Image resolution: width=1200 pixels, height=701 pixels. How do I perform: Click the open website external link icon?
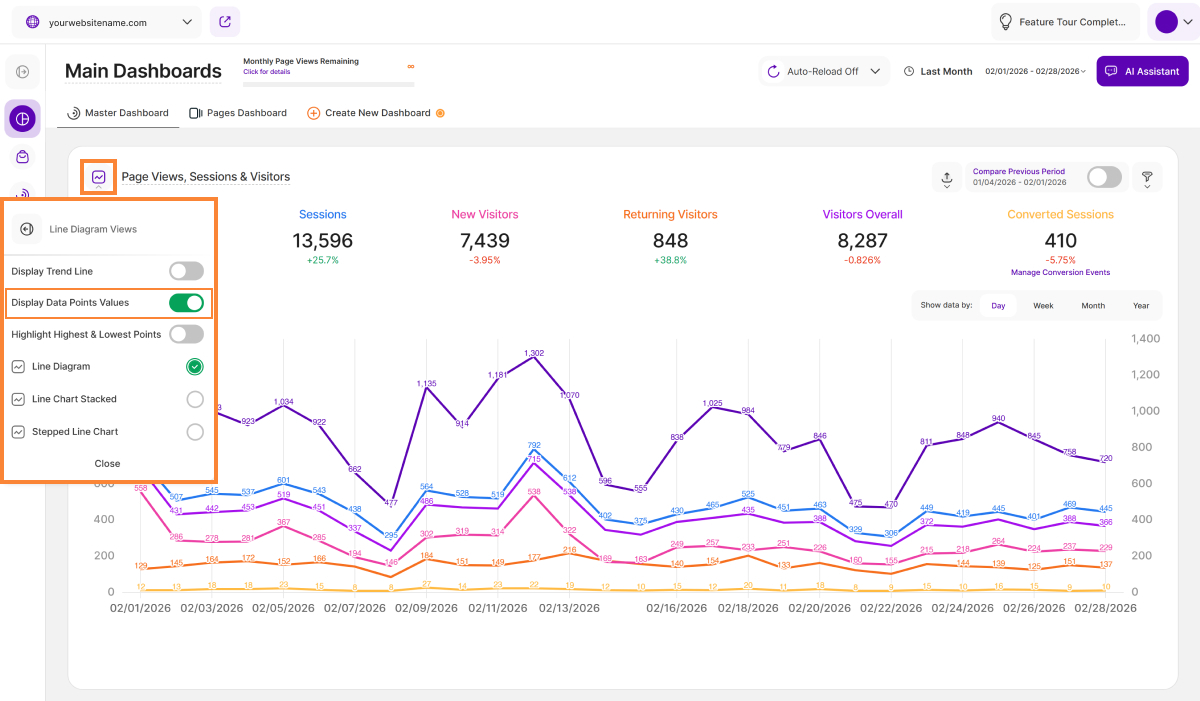pyautogui.click(x=225, y=22)
